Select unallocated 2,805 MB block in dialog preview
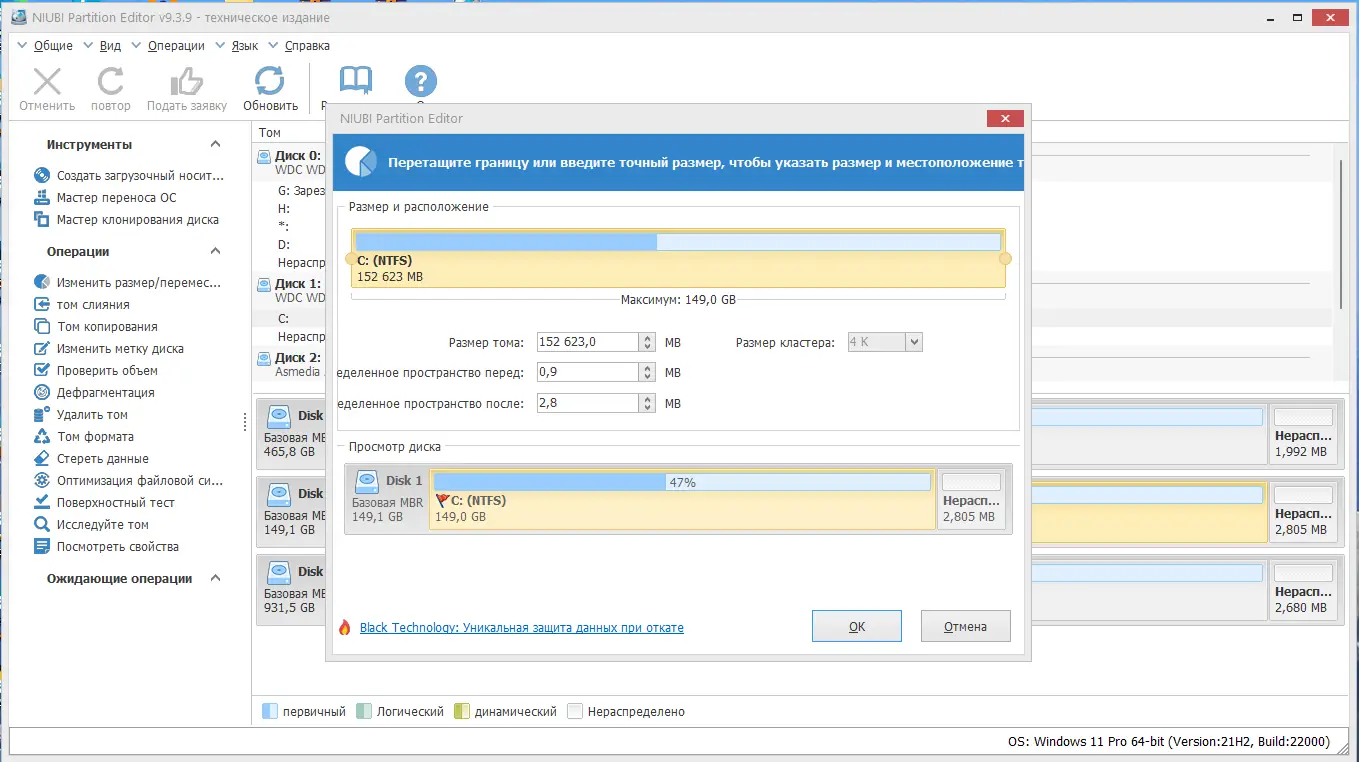1359x762 pixels. click(x=971, y=498)
